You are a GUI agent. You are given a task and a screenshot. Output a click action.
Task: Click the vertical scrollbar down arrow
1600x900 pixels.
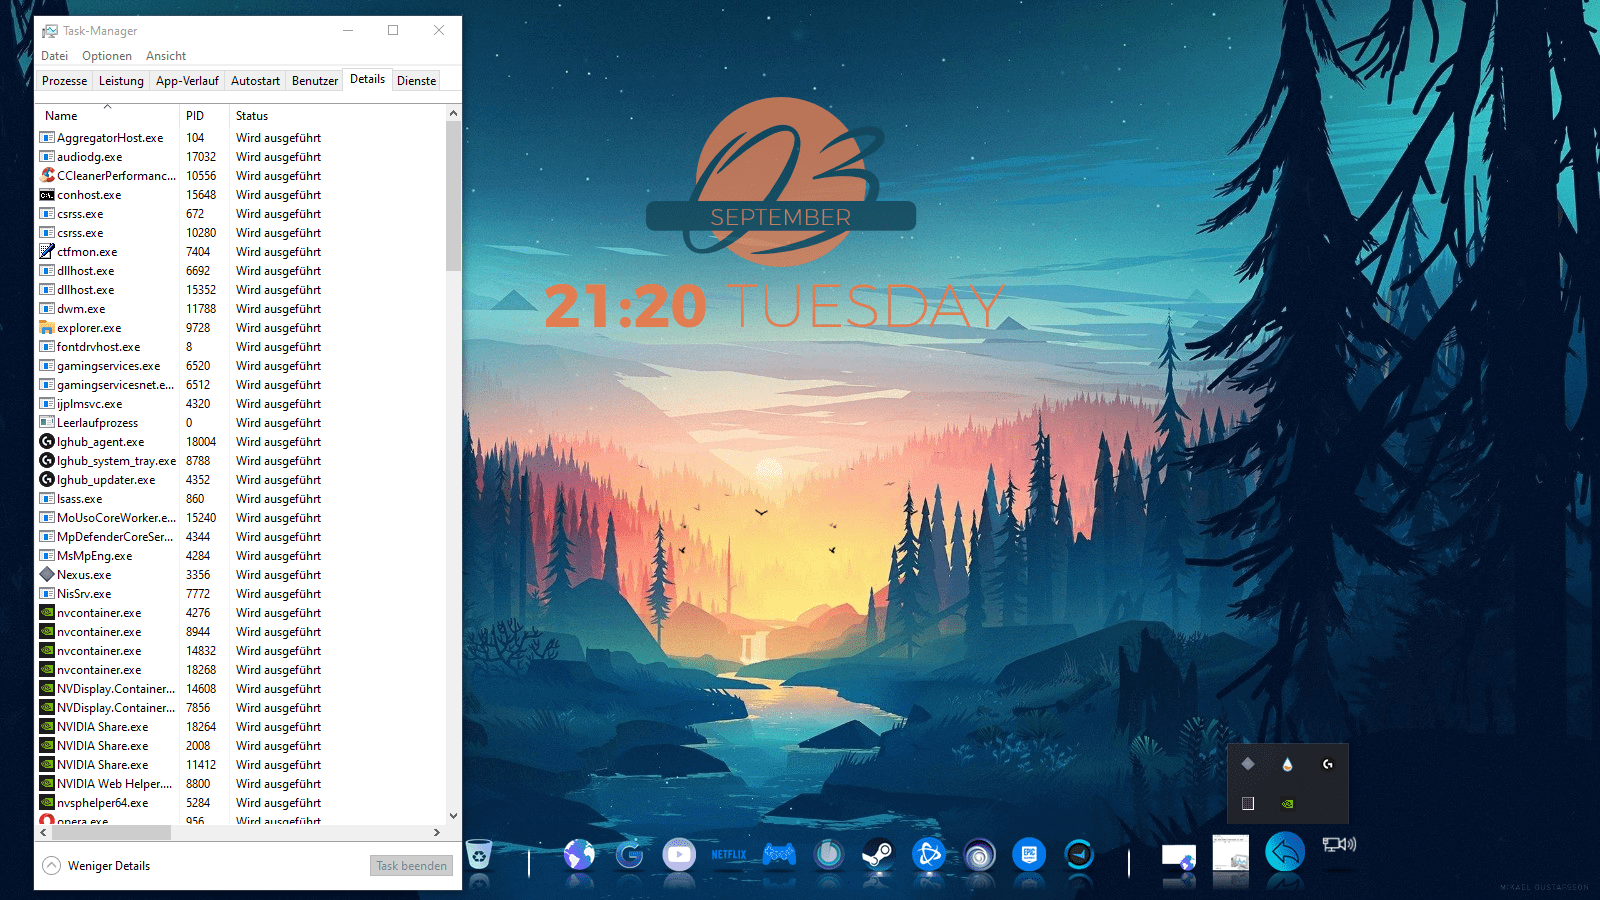point(453,816)
